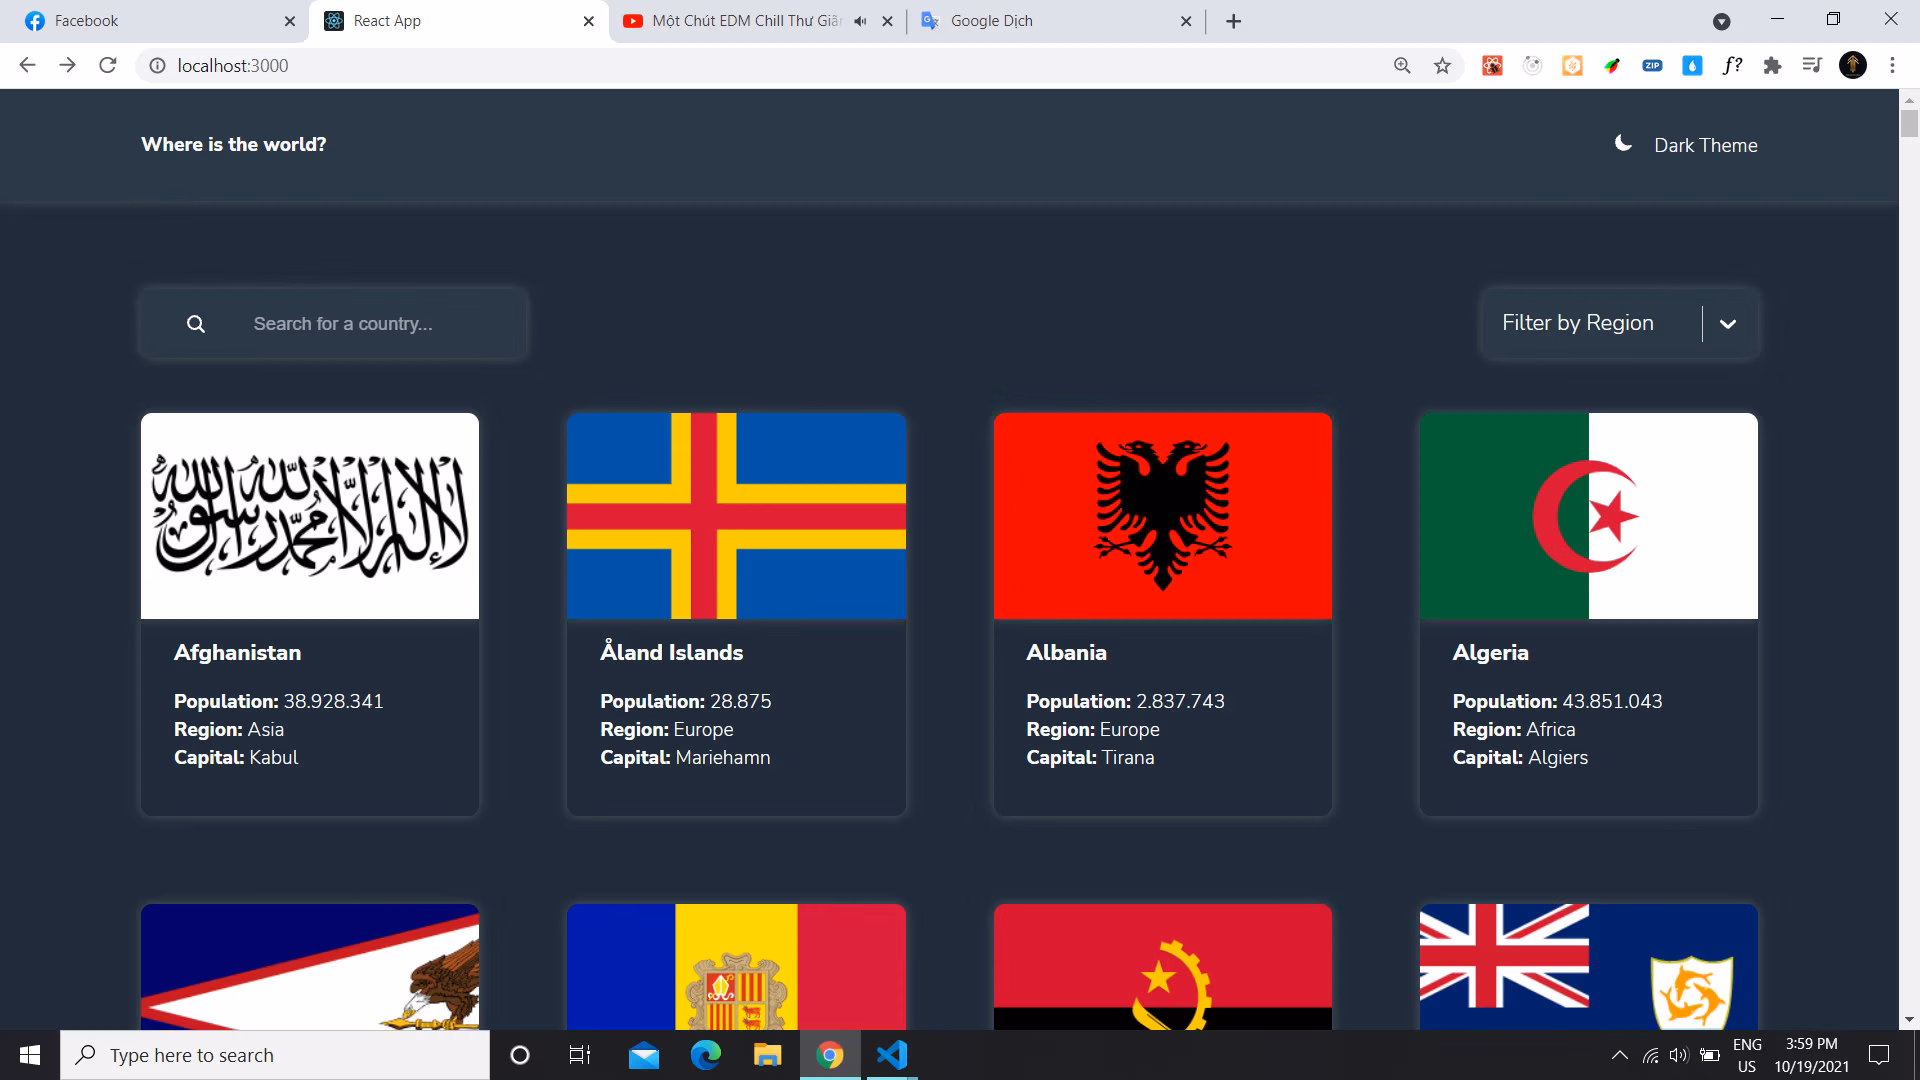The height and width of the screenshot is (1080, 1920).
Task: Close the Google Dịch tab
Action: coord(1186,21)
